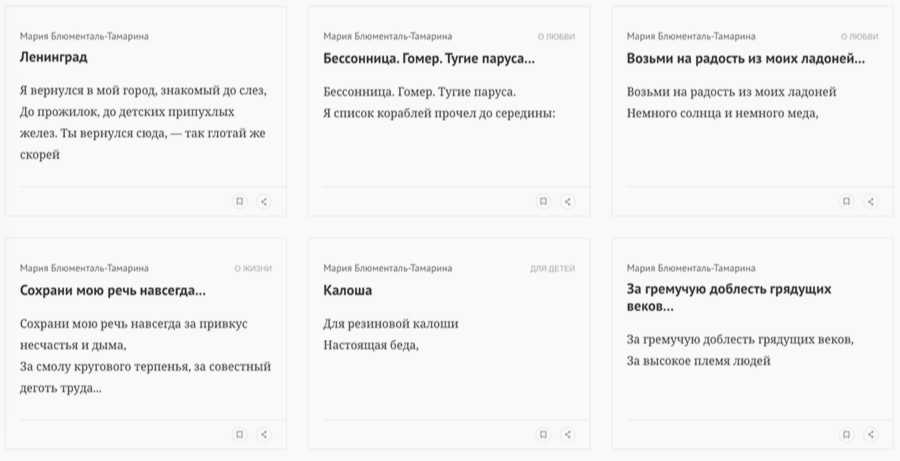
Task: Click author name above Ленинград title
Action: (x=84, y=36)
